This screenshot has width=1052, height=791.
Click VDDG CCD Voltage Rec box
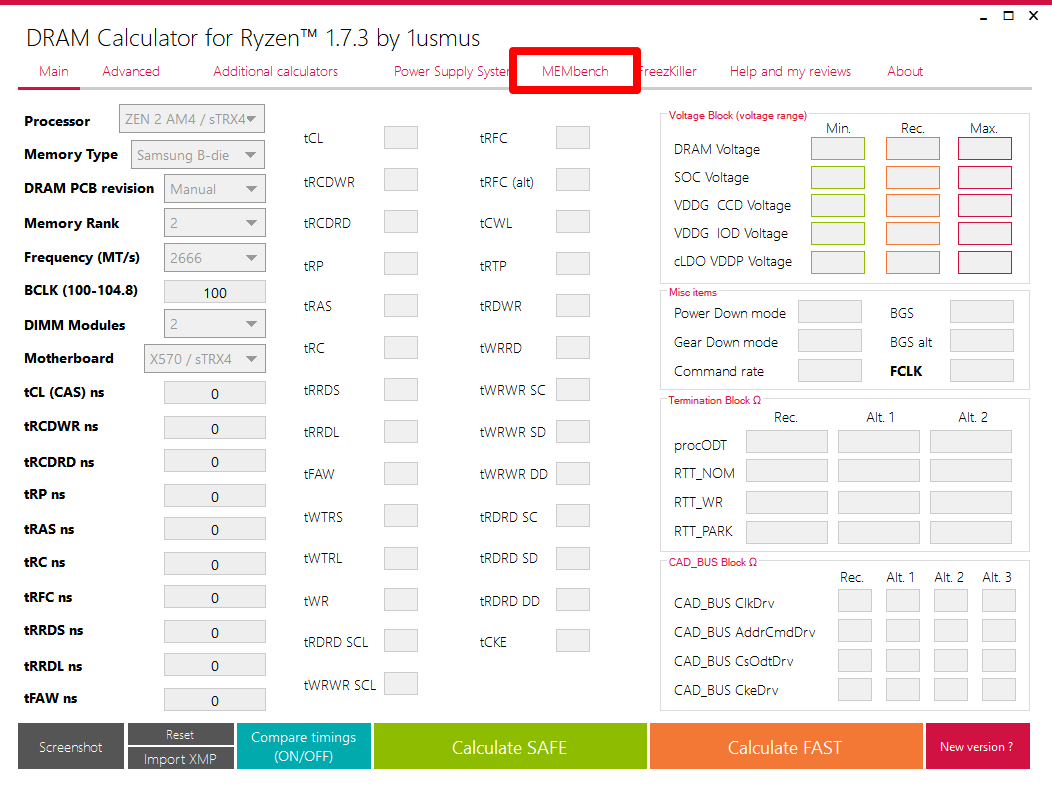tap(912, 205)
